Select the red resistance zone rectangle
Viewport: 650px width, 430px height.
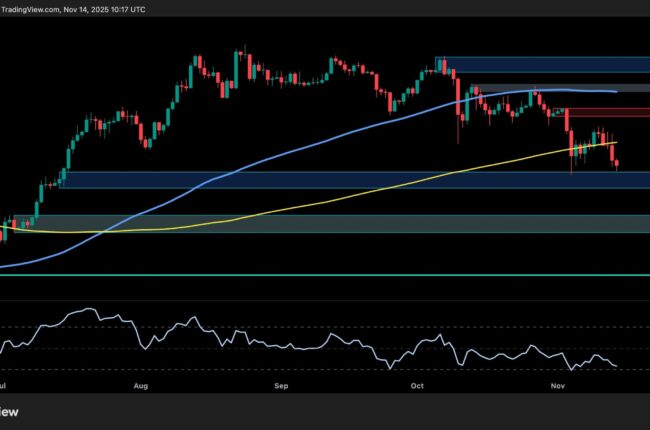607,112
